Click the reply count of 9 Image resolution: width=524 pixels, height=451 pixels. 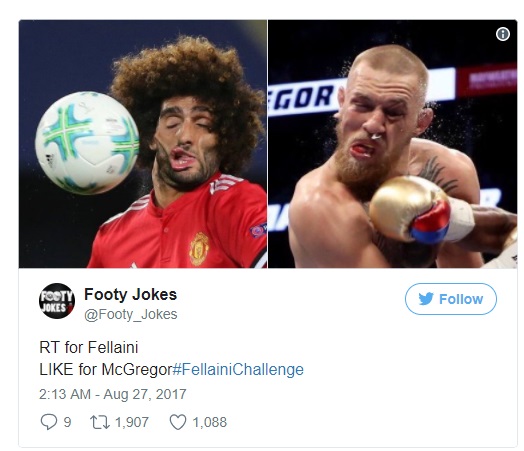coord(68,422)
